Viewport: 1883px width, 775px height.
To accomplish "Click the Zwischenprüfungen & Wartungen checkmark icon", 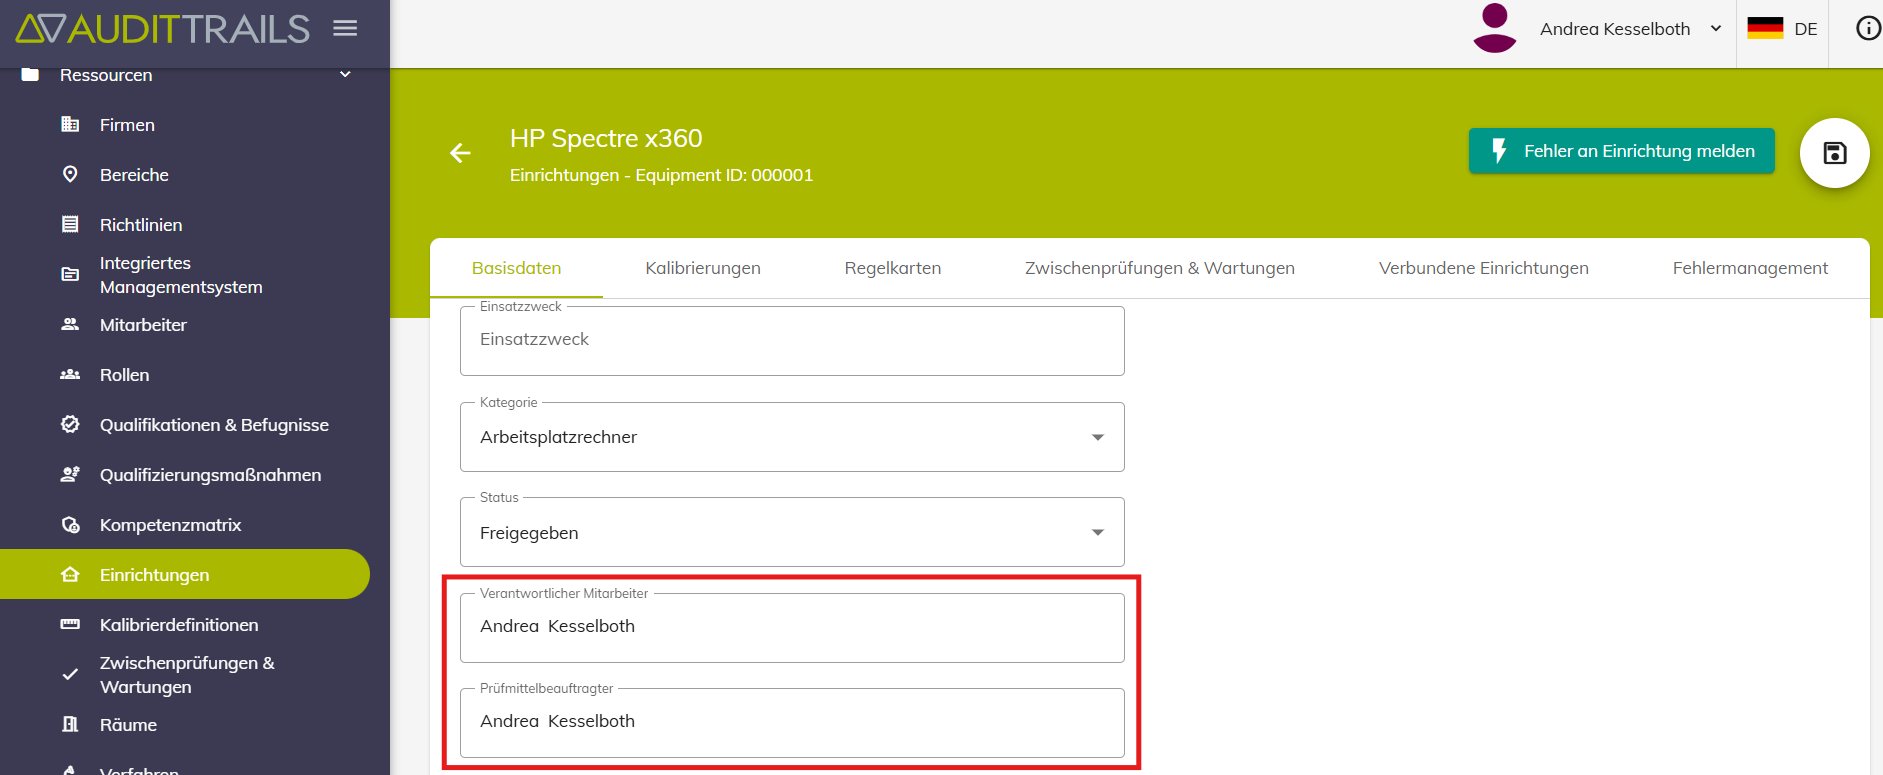I will [70, 674].
